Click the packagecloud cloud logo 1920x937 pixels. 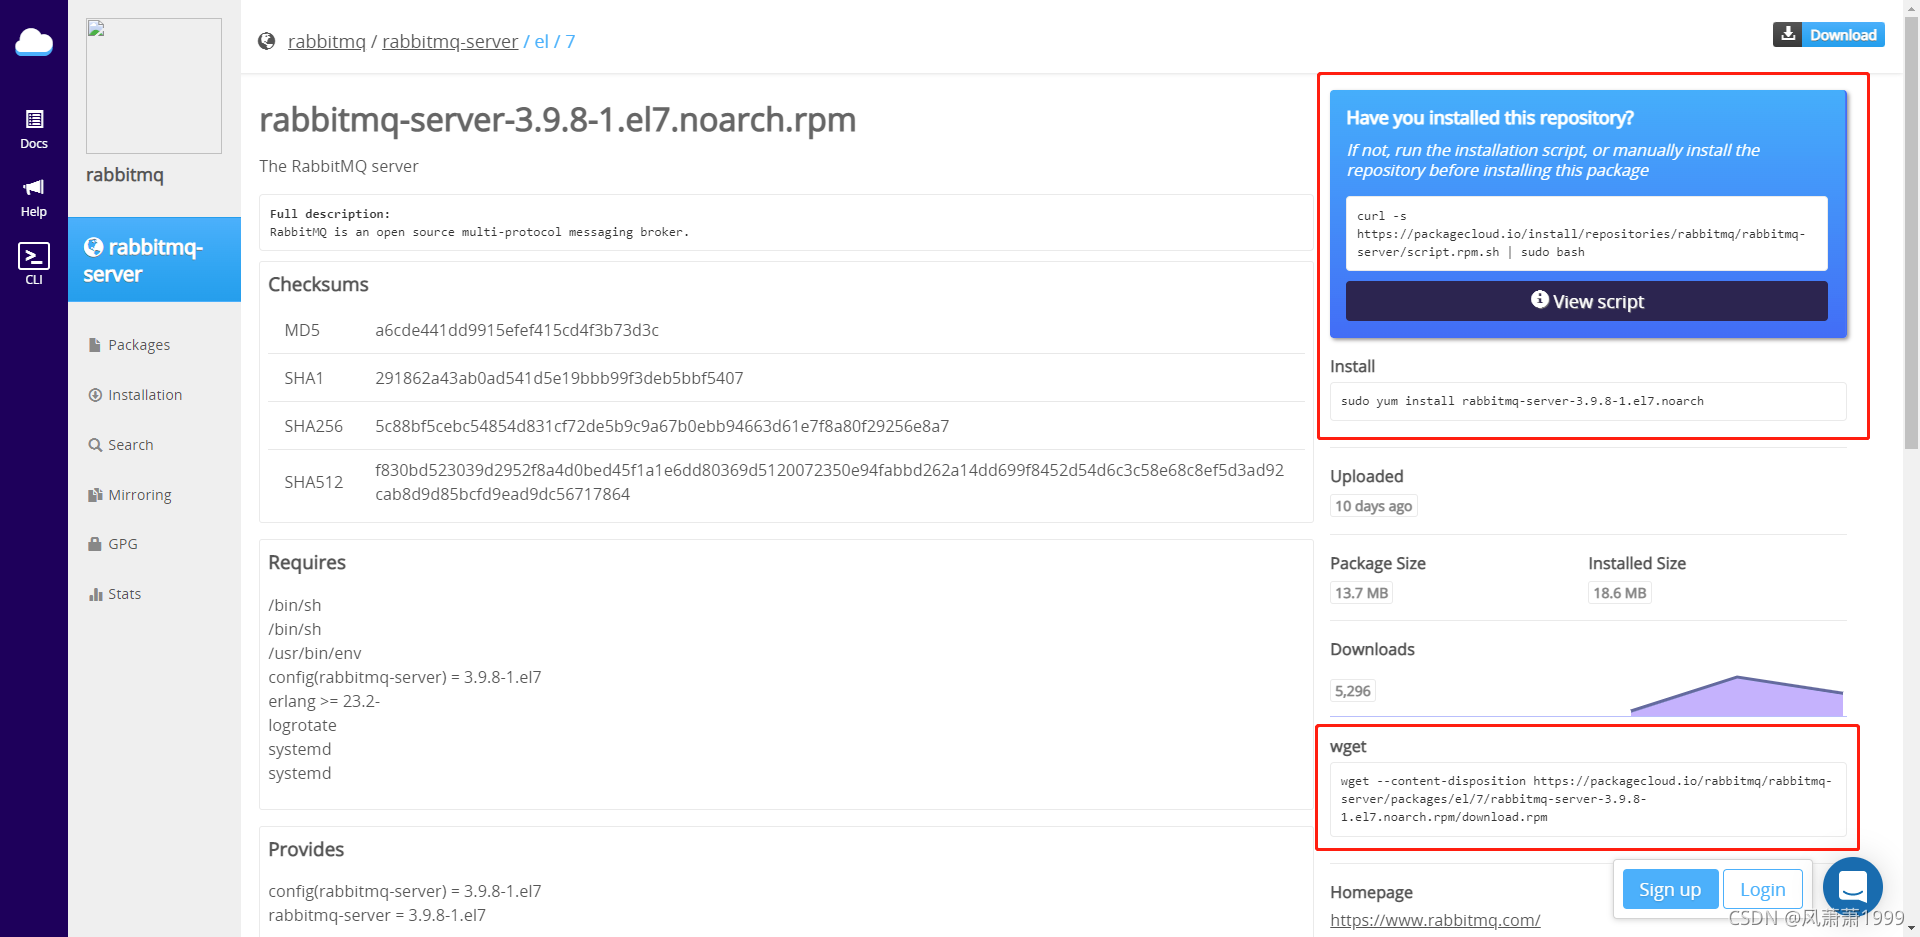tap(33, 42)
